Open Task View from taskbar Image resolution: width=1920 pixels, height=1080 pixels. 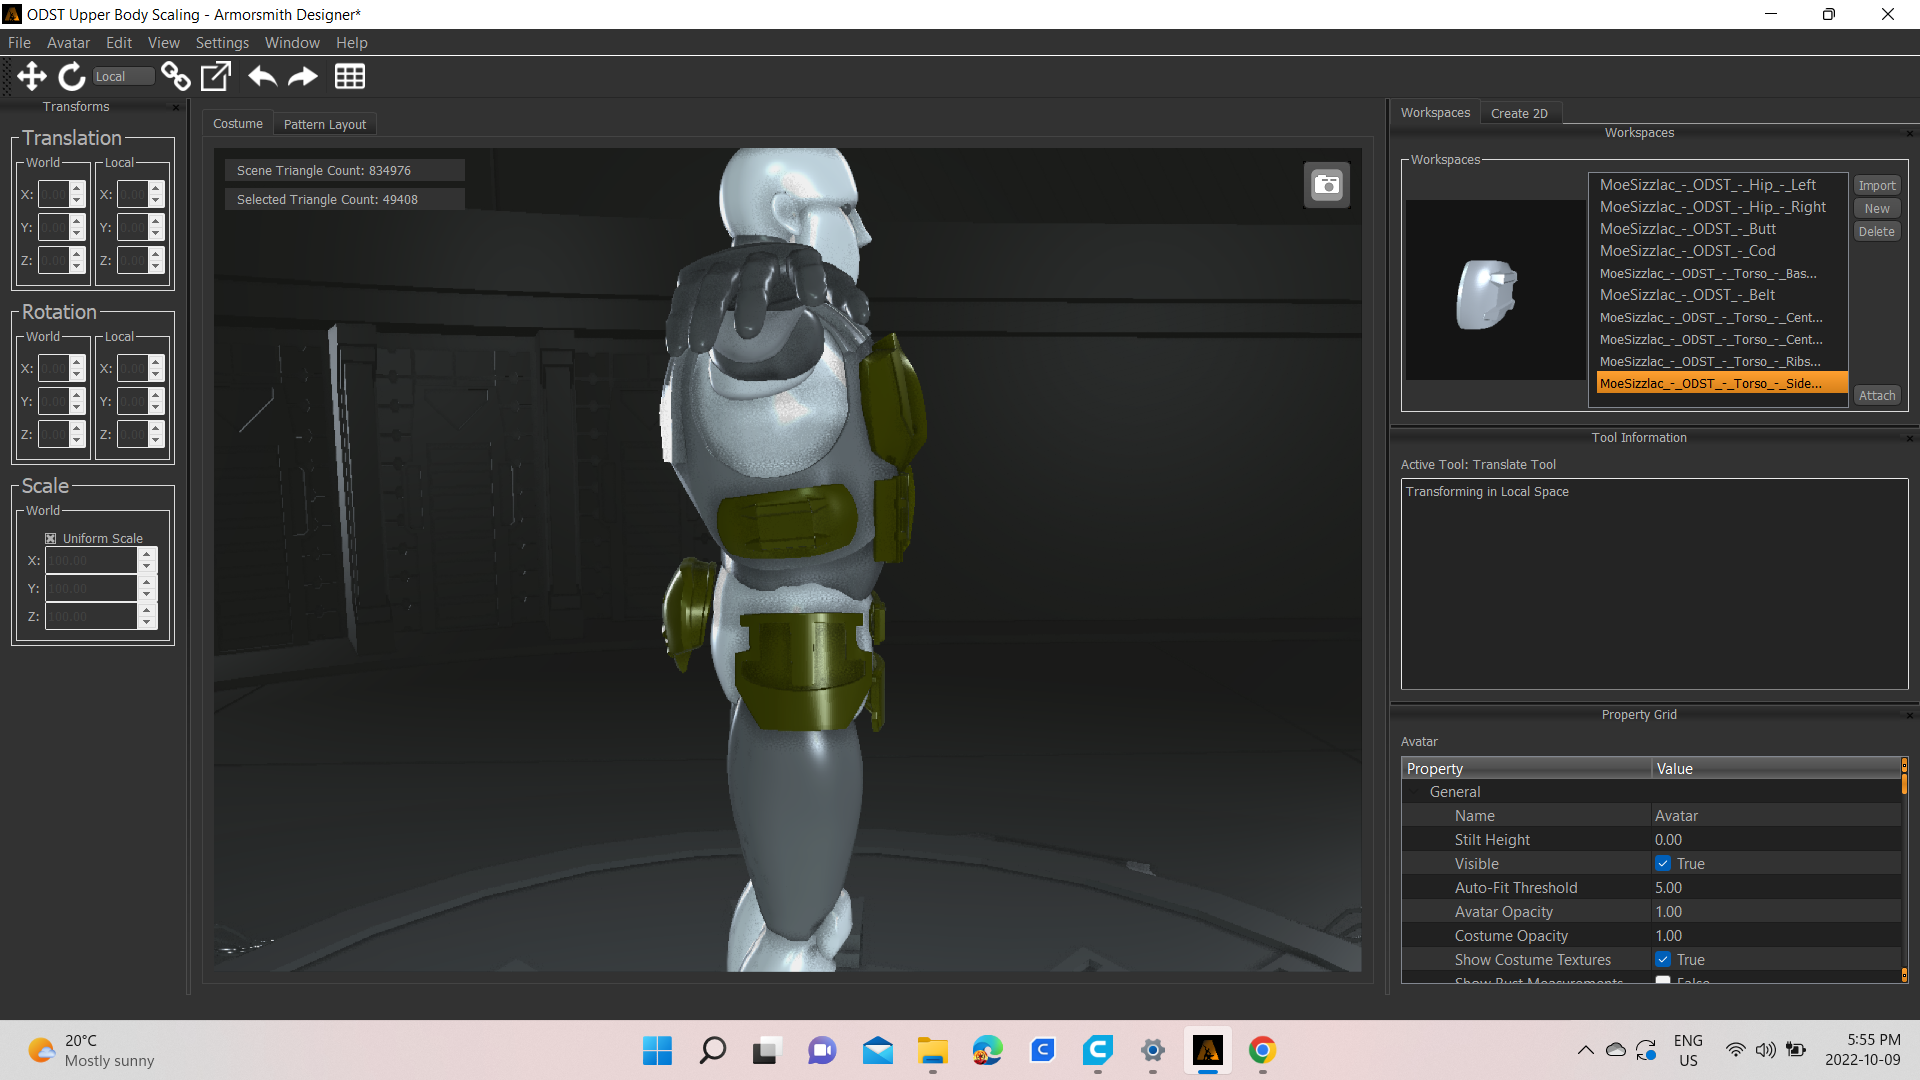767,1050
